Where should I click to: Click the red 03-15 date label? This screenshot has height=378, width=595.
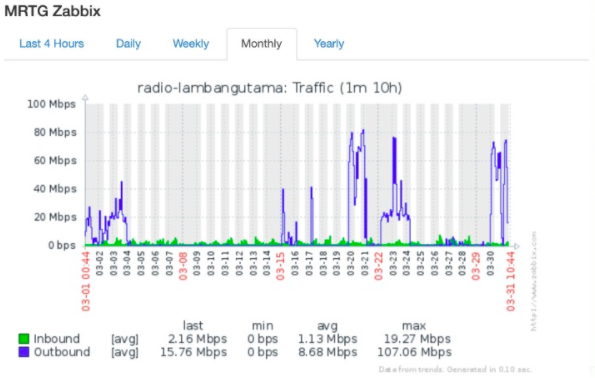(x=280, y=266)
